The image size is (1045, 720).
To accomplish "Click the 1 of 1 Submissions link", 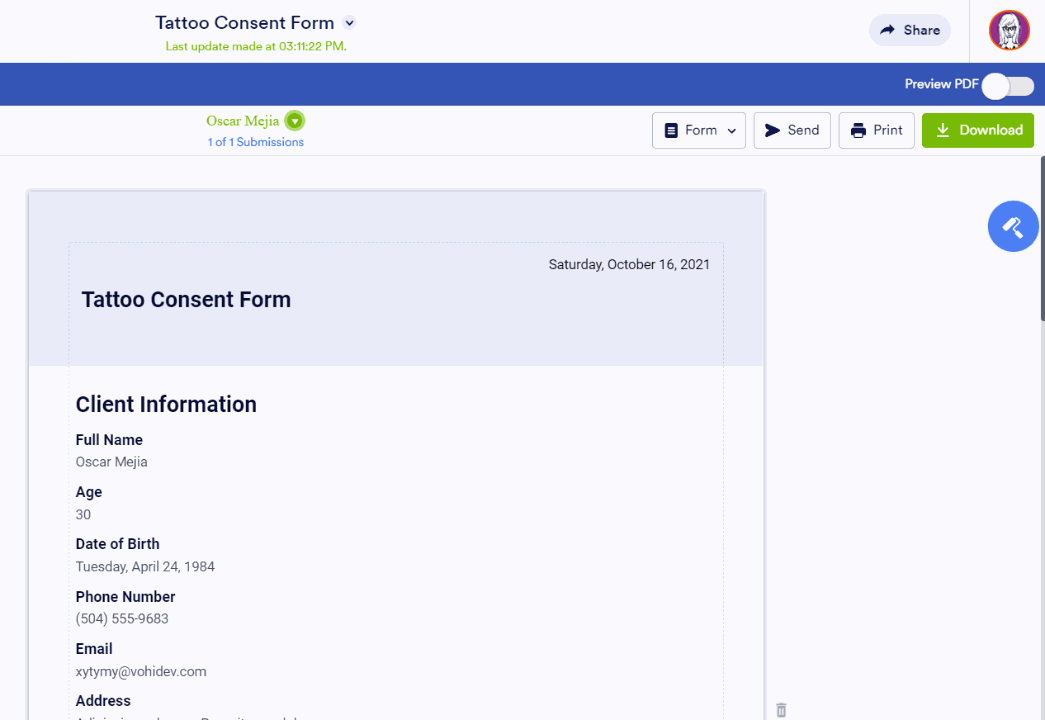I will [x=255, y=142].
